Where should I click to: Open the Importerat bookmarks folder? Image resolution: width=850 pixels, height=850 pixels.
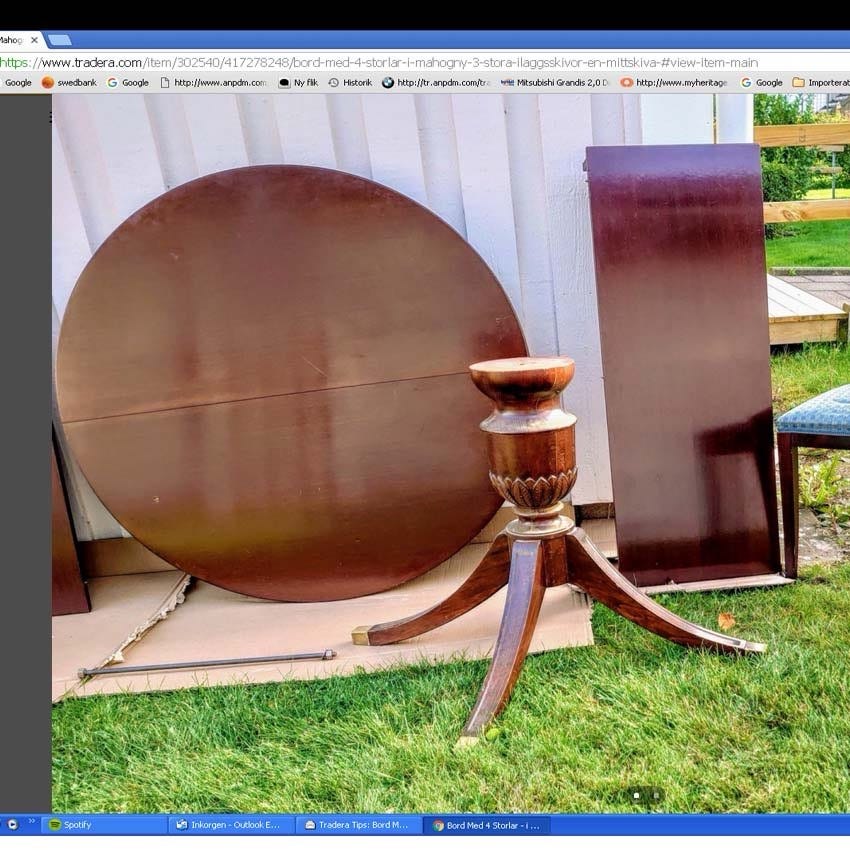pyautogui.click(x=821, y=82)
